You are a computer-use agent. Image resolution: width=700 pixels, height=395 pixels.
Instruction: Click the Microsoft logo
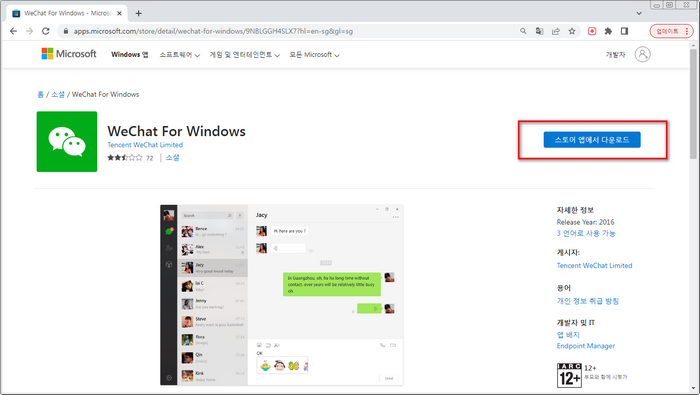click(69, 54)
